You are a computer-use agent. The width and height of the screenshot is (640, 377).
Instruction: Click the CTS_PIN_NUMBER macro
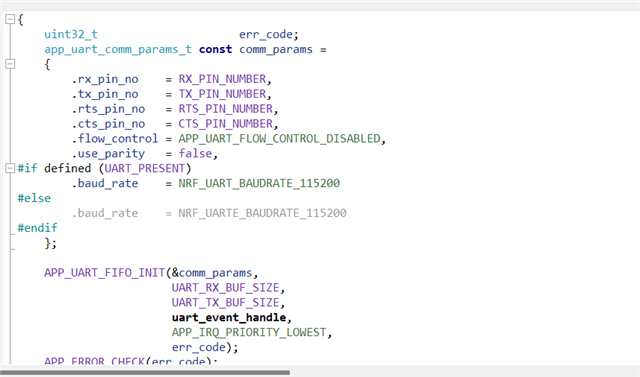coord(226,124)
